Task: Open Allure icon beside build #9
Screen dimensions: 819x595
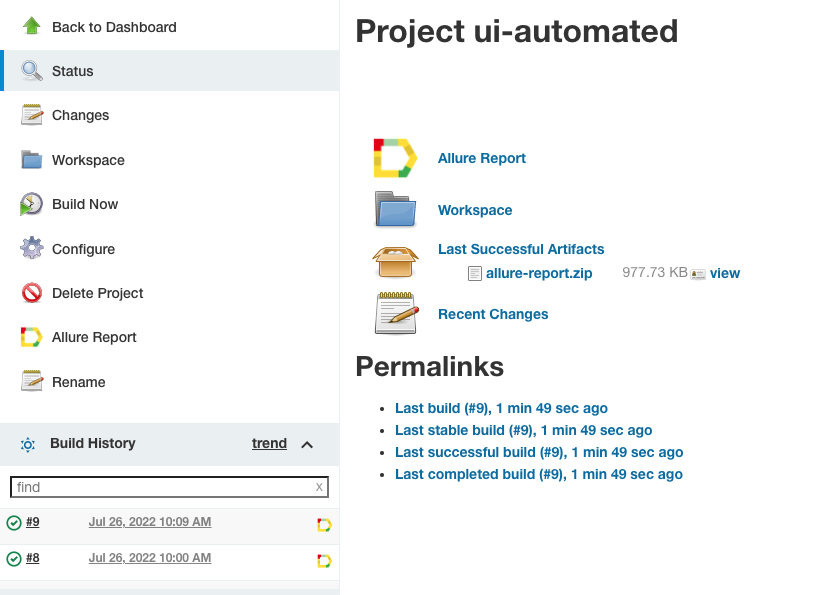Action: 324,524
